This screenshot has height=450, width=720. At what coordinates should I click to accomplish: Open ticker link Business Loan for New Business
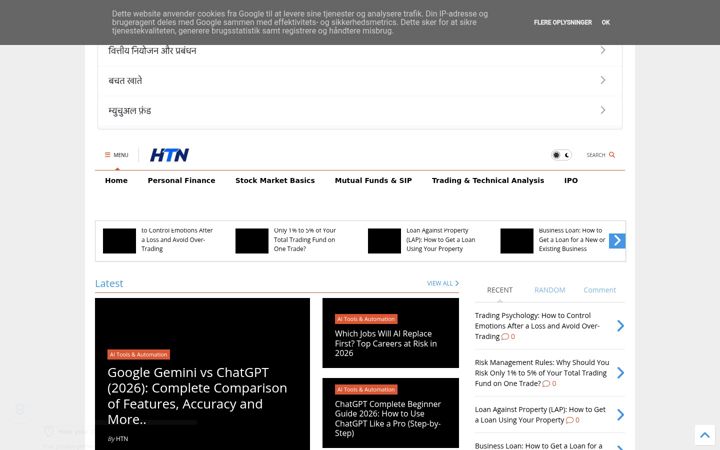572,240
